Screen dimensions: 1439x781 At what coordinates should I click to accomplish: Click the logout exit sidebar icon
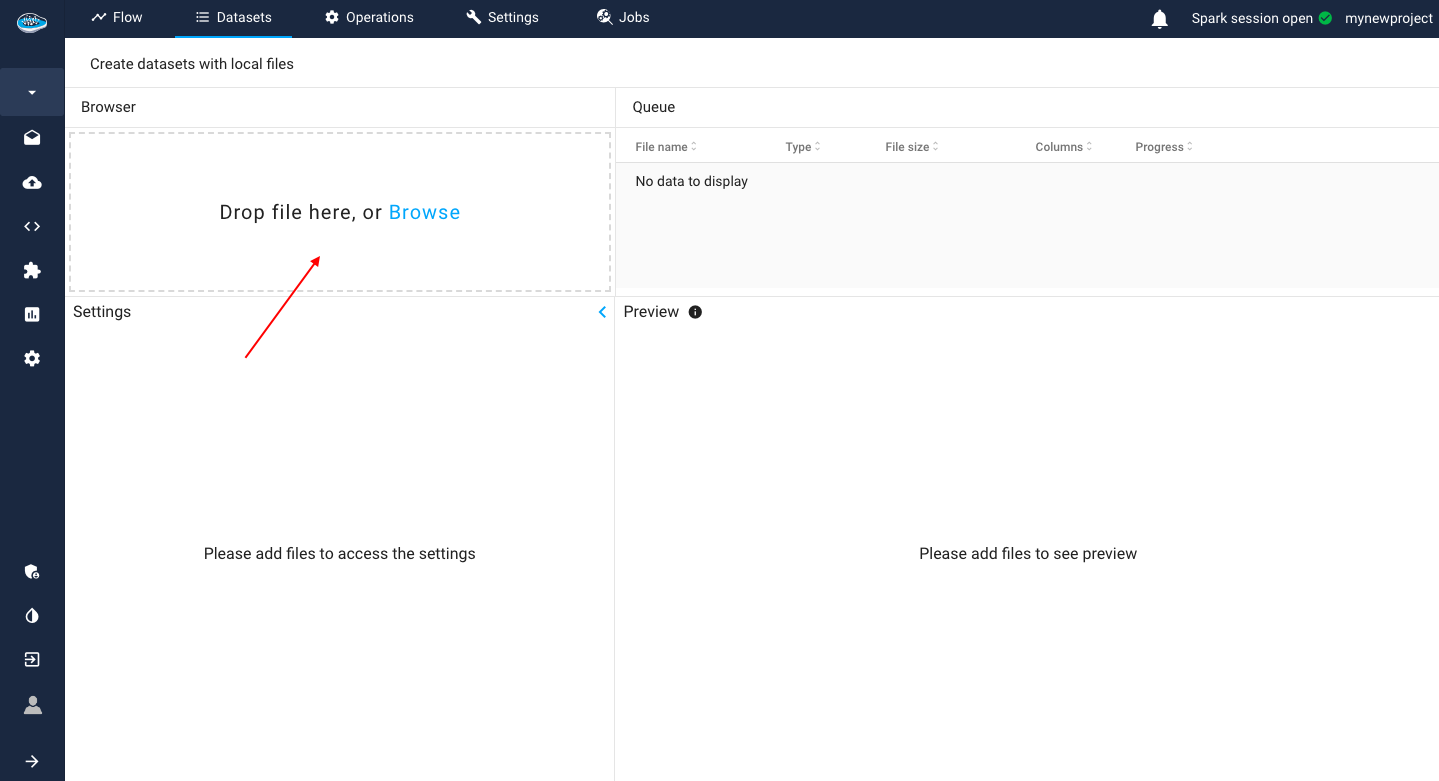(x=32, y=660)
